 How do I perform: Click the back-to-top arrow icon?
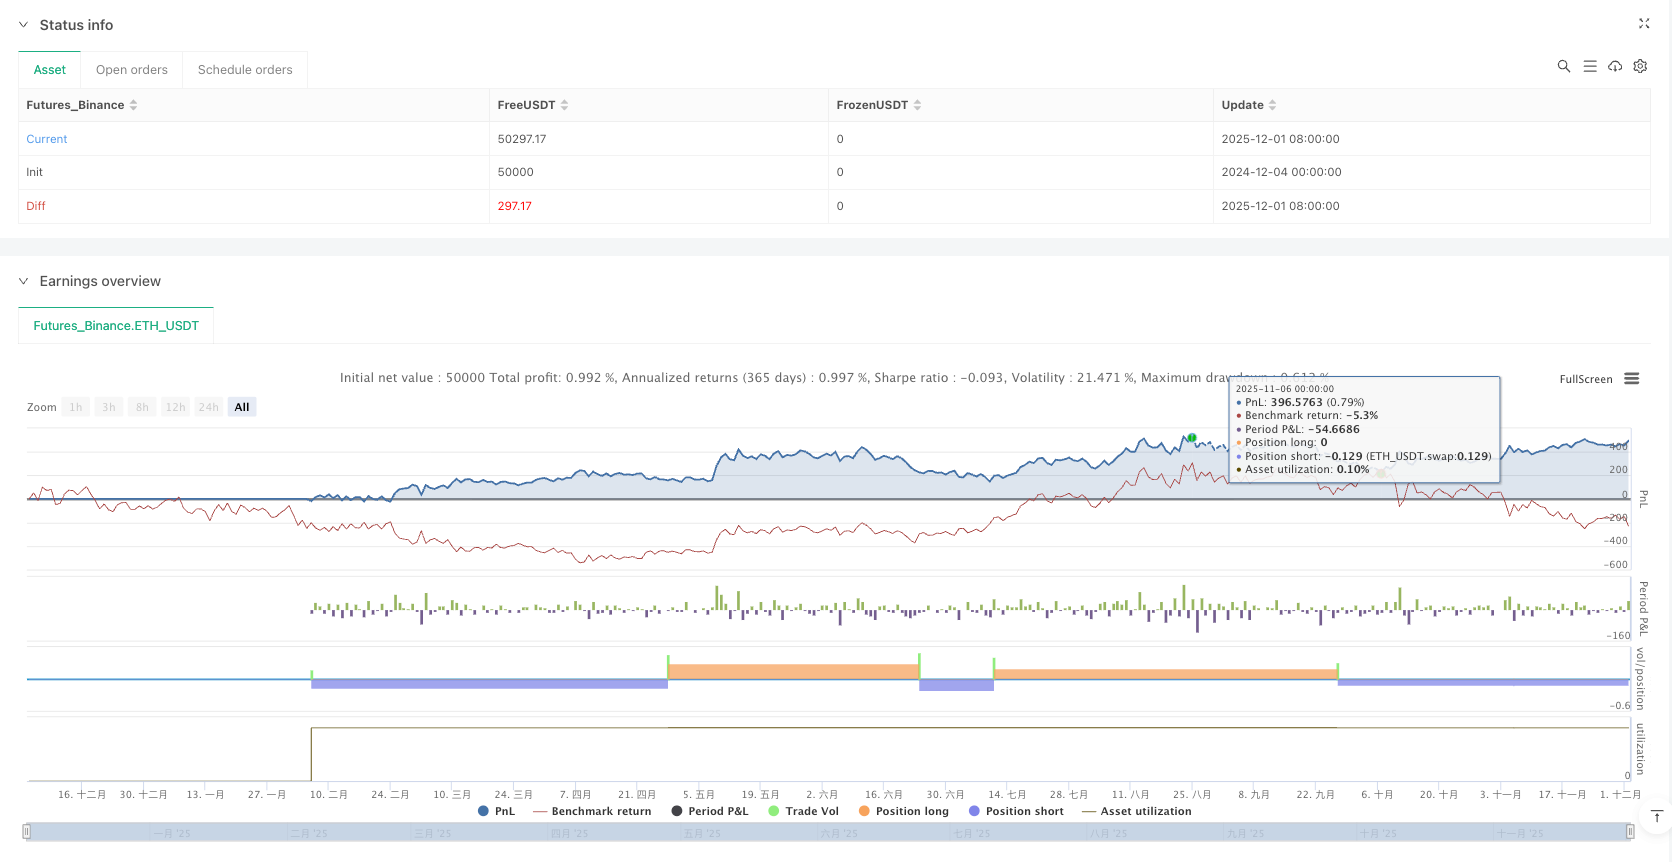pyautogui.click(x=1656, y=817)
